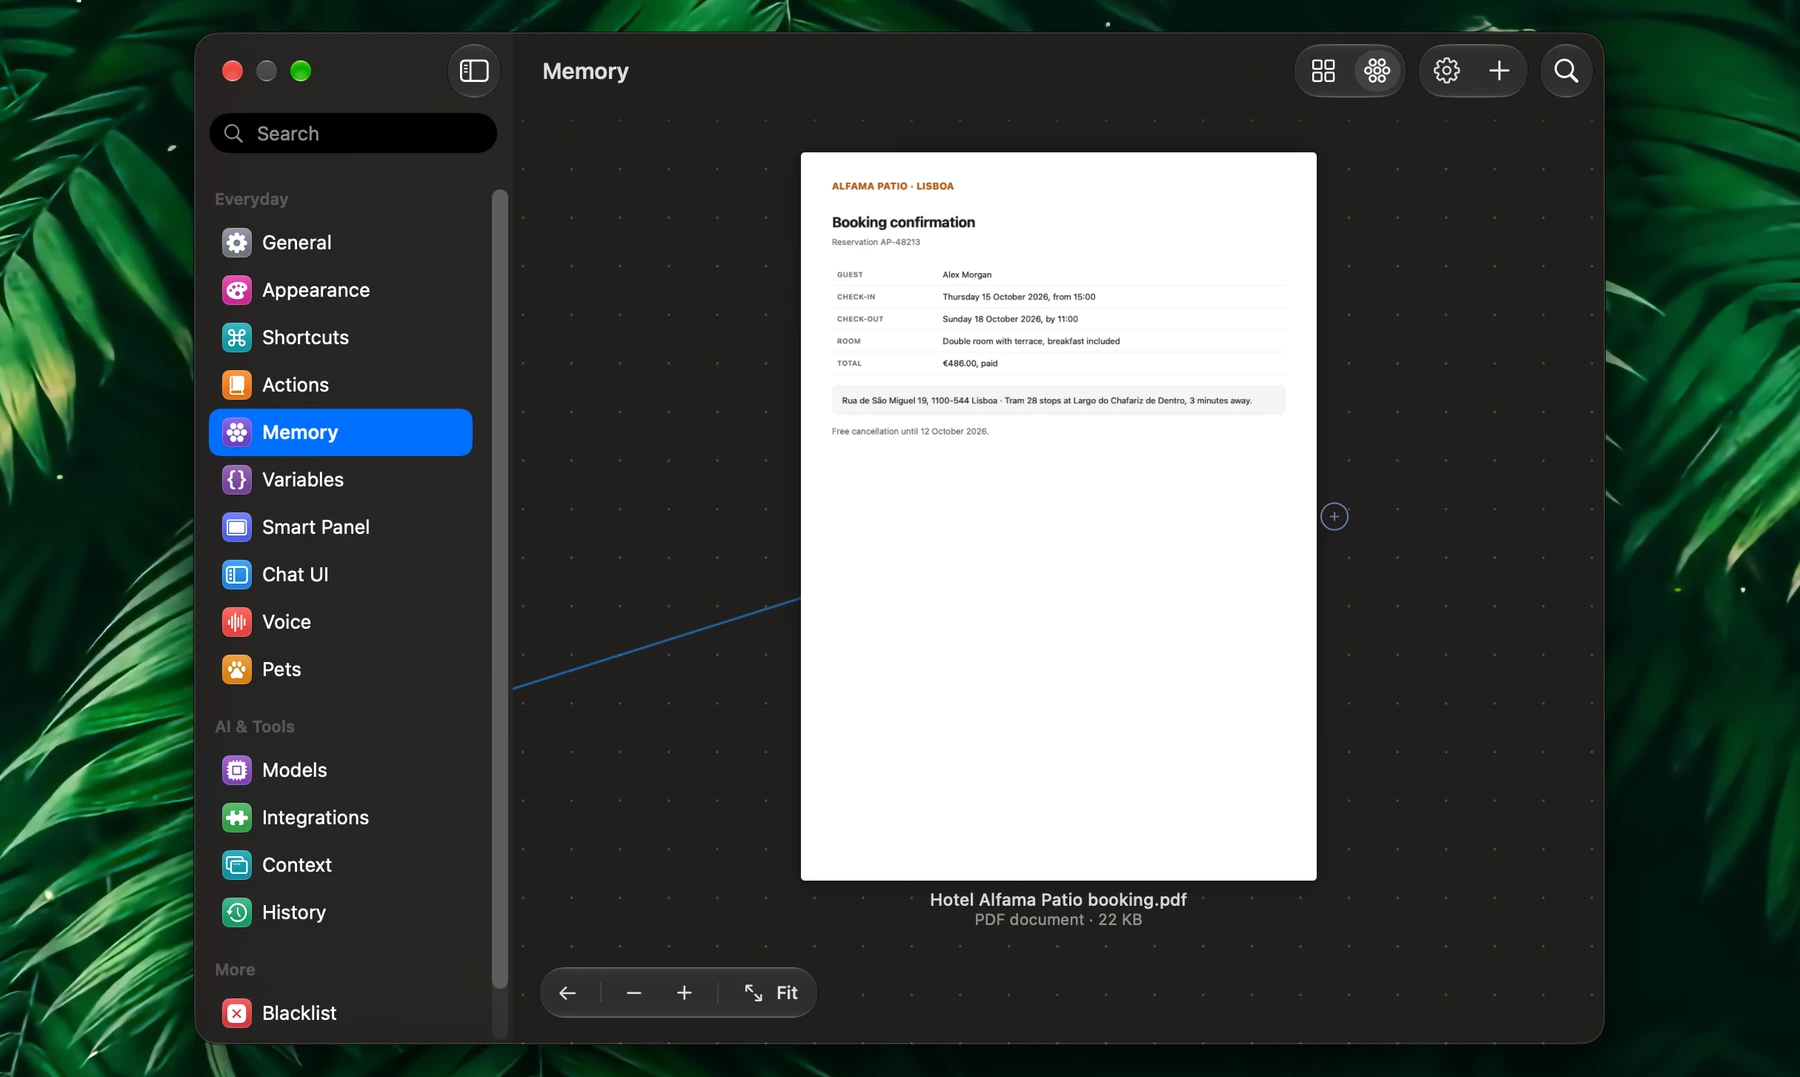
Task: Open the General settings section
Action: point(341,243)
